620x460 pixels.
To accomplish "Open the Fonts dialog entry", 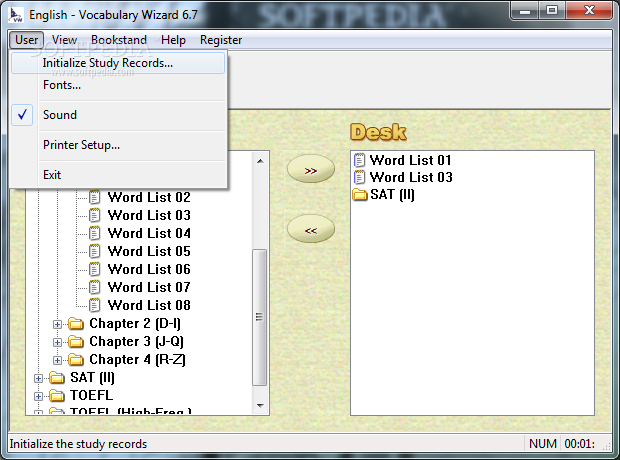I will 118,85.
